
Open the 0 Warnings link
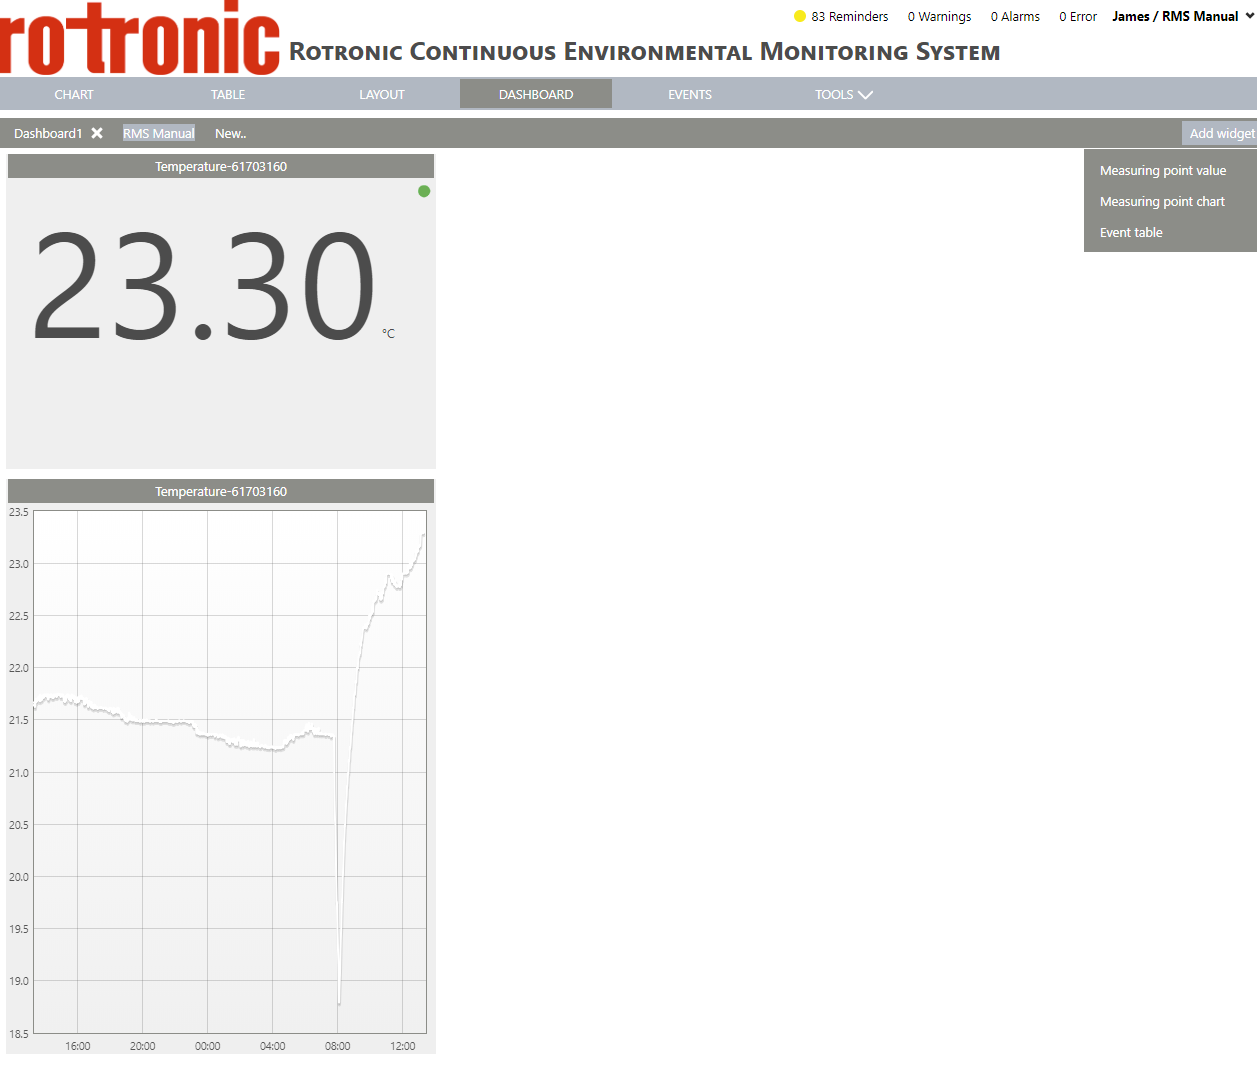click(939, 16)
